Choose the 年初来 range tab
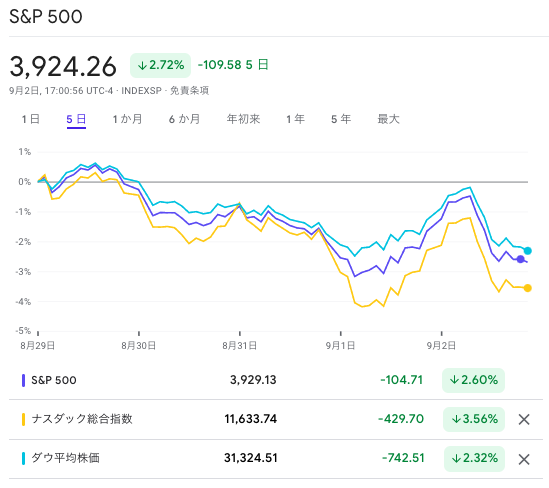The height and width of the screenshot is (488, 549). click(x=243, y=119)
